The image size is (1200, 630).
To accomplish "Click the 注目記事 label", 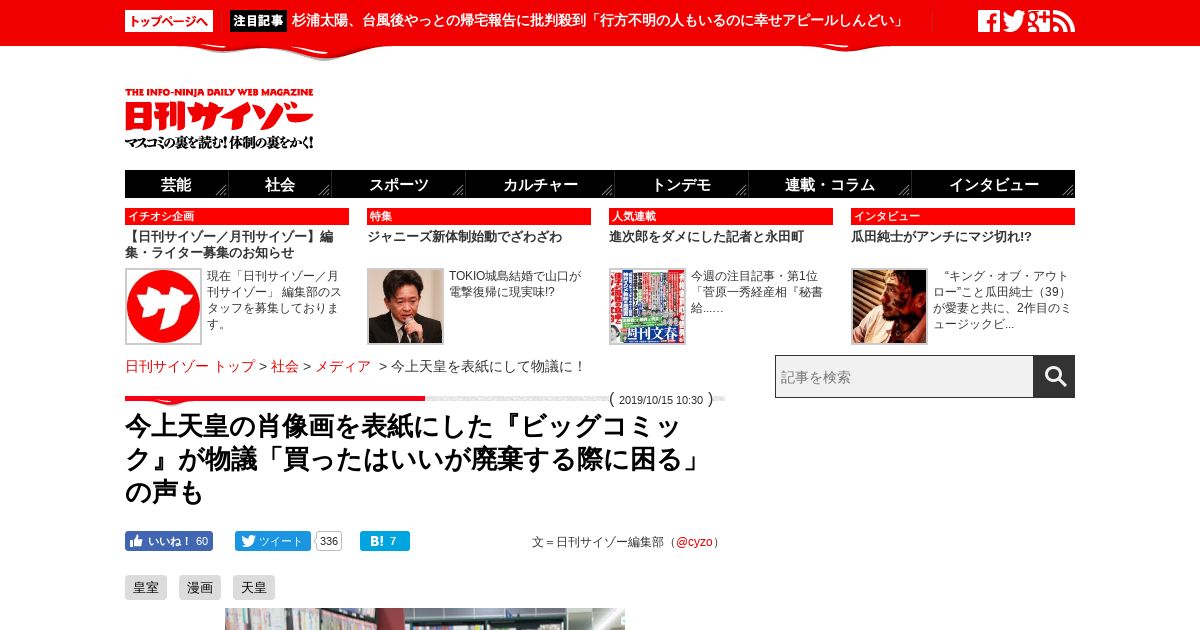I will pyautogui.click(x=259, y=21).
